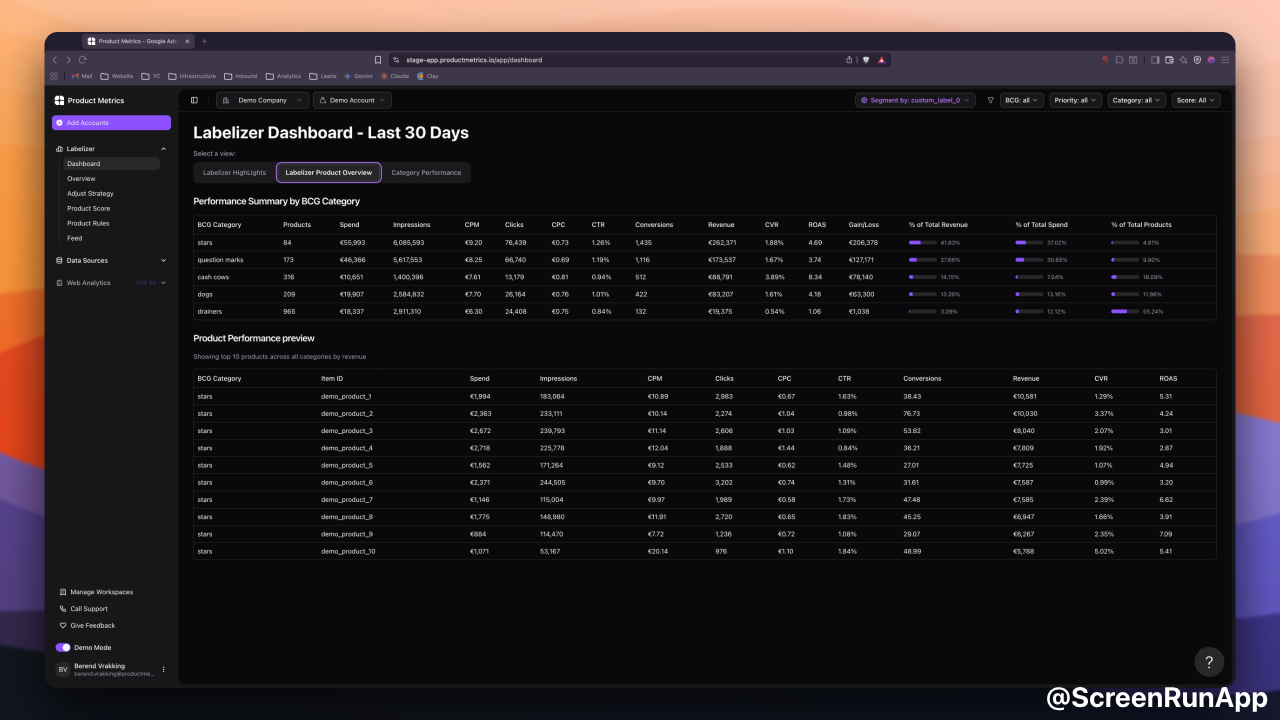This screenshot has width=1280, height=720.
Task: Open Product Score in the sidebar
Action: (87, 208)
